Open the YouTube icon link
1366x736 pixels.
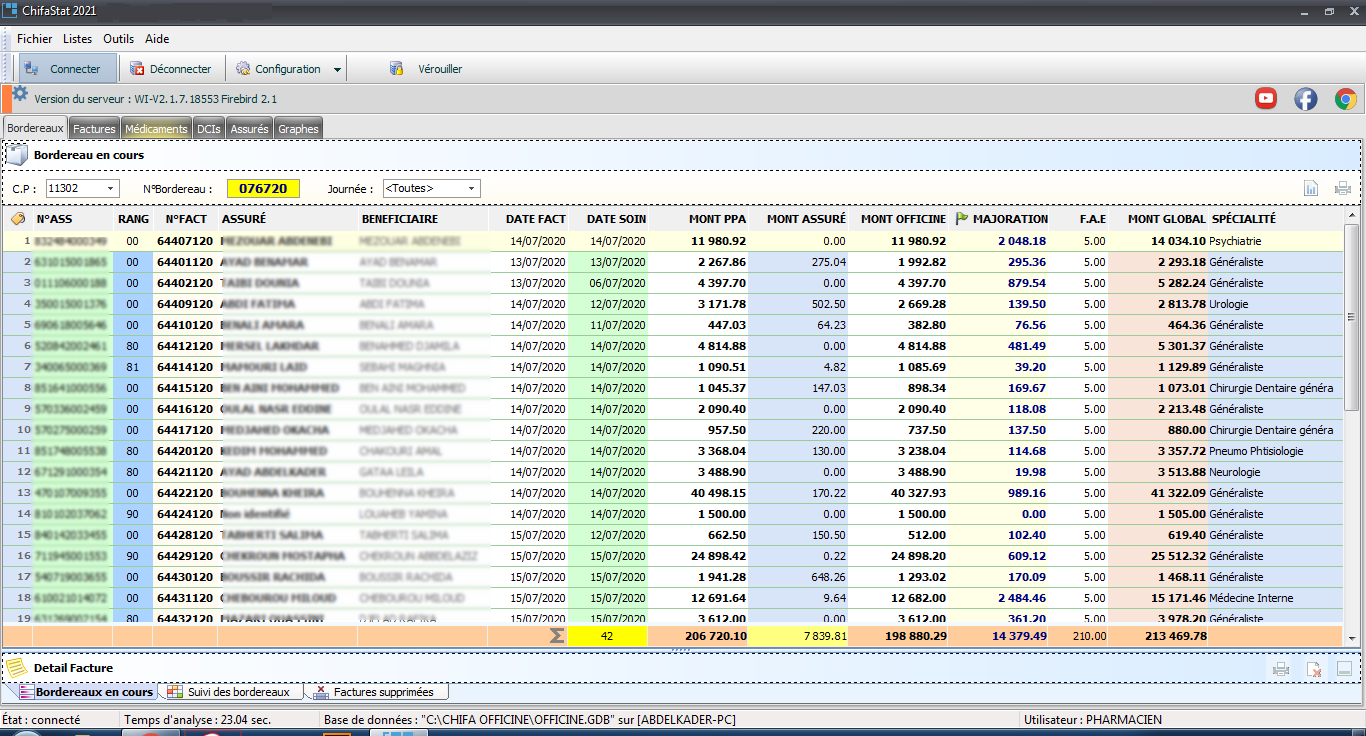(x=1266, y=98)
